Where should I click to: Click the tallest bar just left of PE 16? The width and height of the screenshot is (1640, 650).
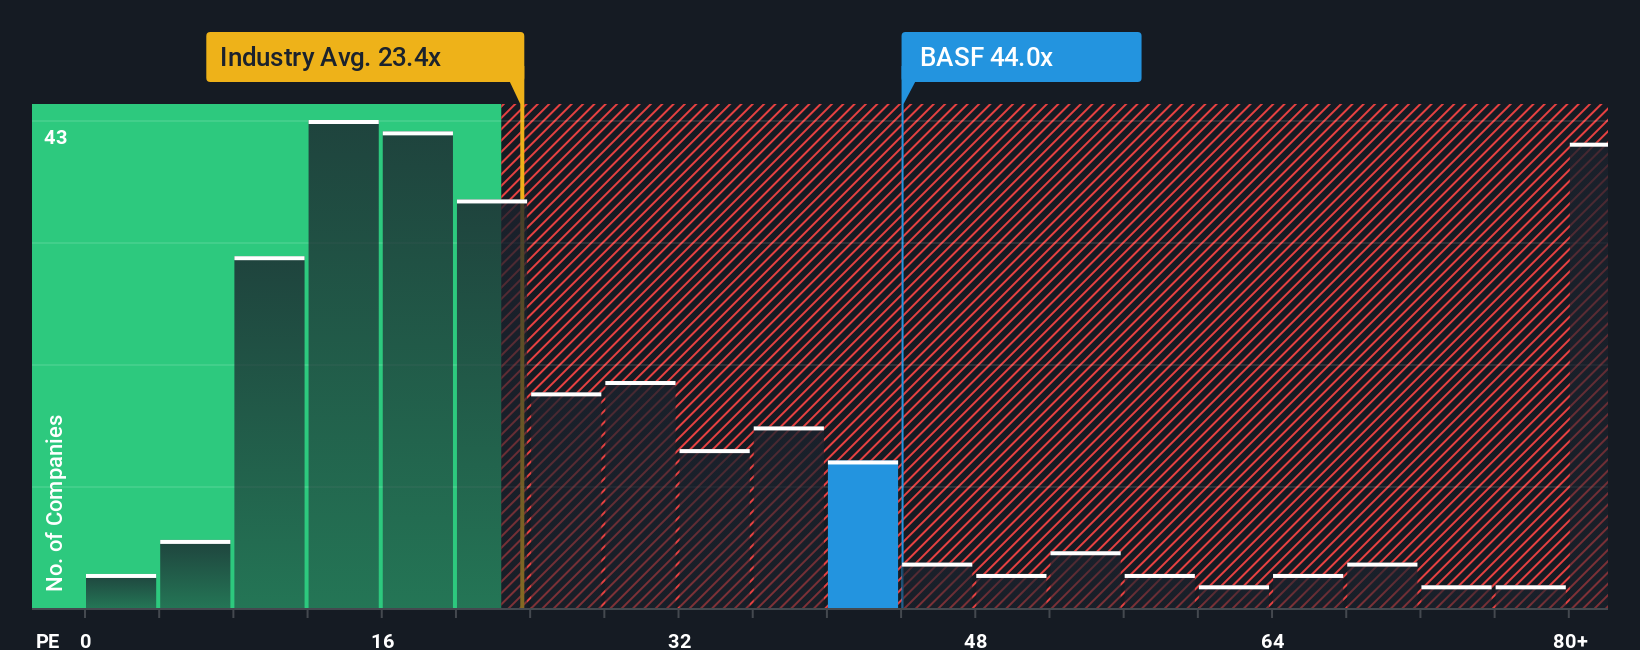[x=344, y=364]
